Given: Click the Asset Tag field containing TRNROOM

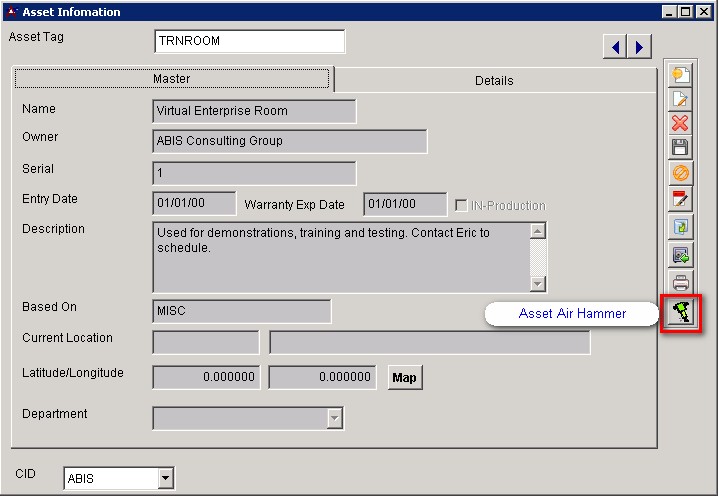Looking at the screenshot, I should (249, 41).
